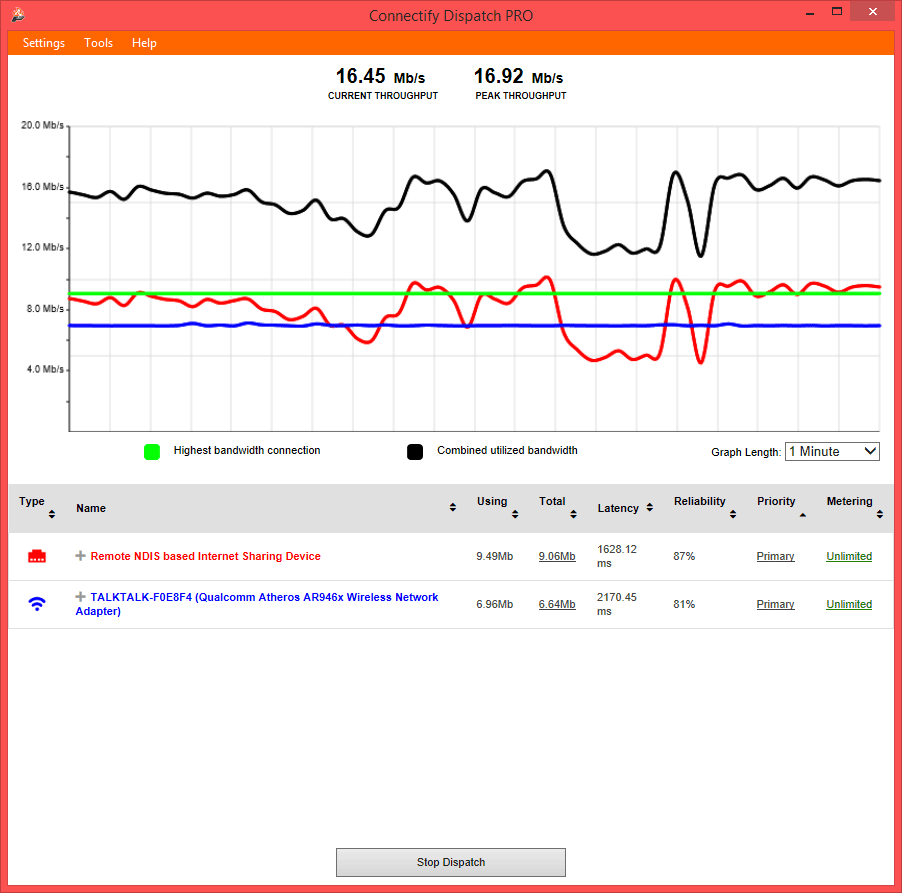Image resolution: width=903 pixels, height=893 pixels.
Task: Click the 16.45 Mb/s current throughput value
Action: point(380,76)
